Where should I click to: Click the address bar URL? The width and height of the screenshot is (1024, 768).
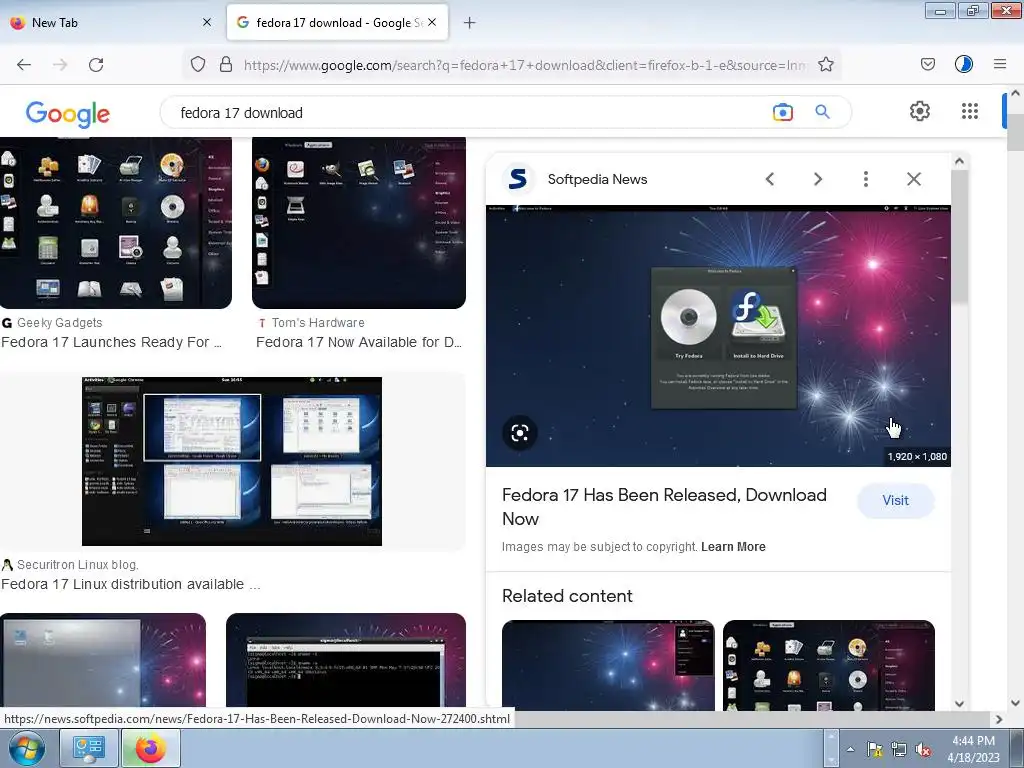[x=524, y=65]
